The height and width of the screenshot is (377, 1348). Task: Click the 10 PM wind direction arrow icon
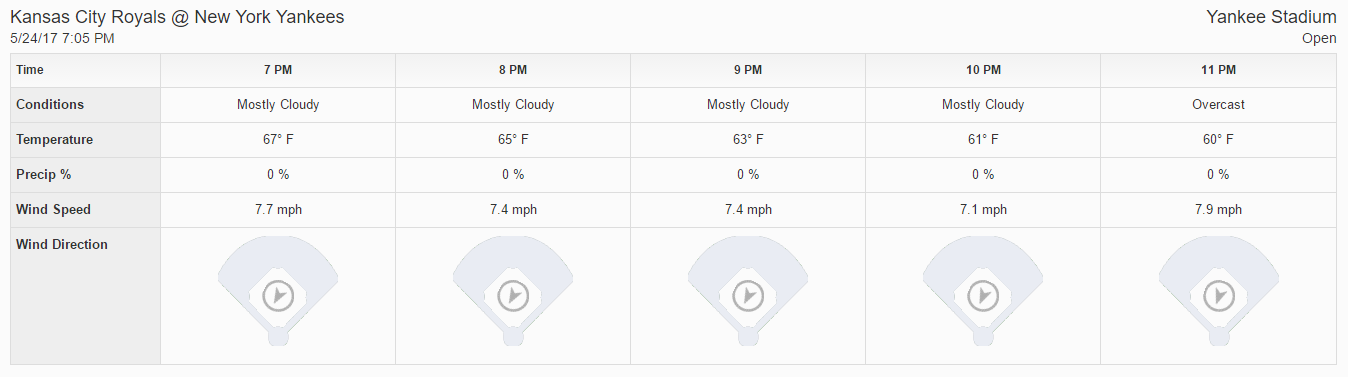[x=983, y=296]
